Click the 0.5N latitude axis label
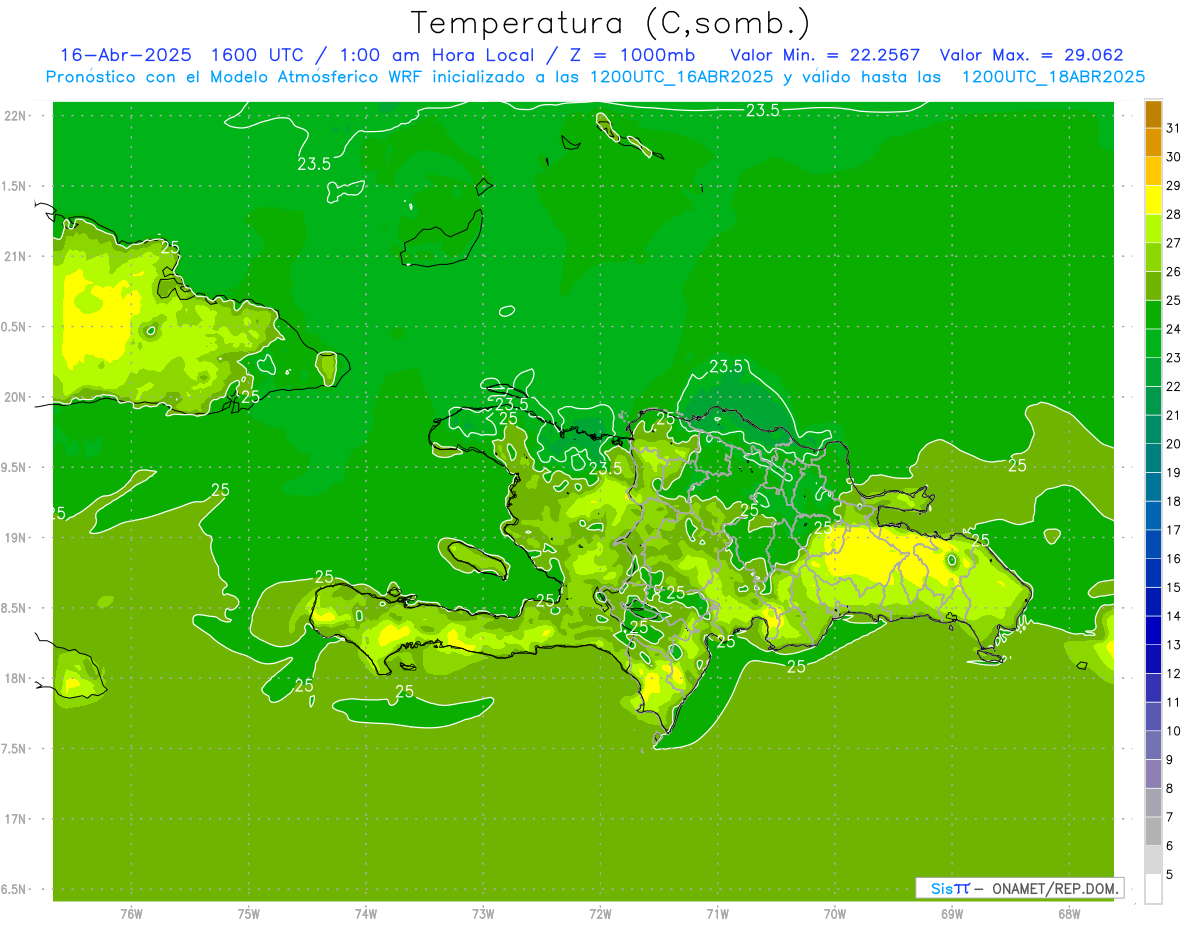1200x927 pixels. click(15, 327)
